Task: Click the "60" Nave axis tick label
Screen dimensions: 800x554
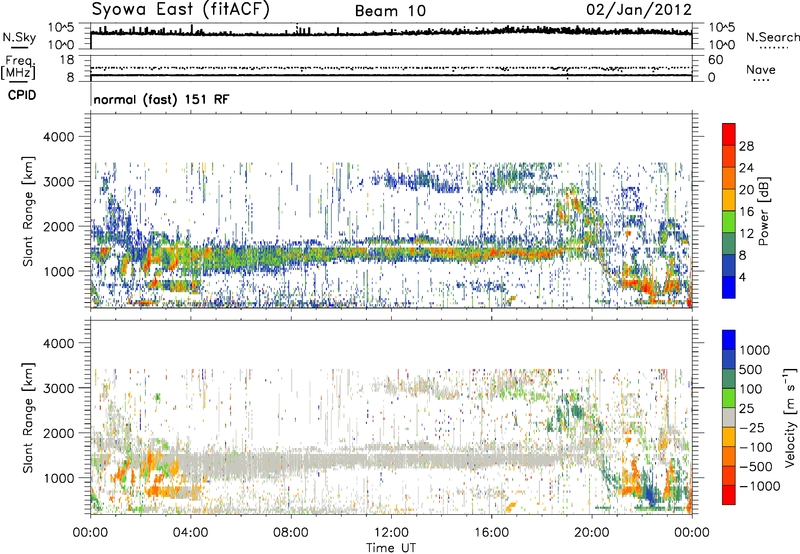Action: 715,60
